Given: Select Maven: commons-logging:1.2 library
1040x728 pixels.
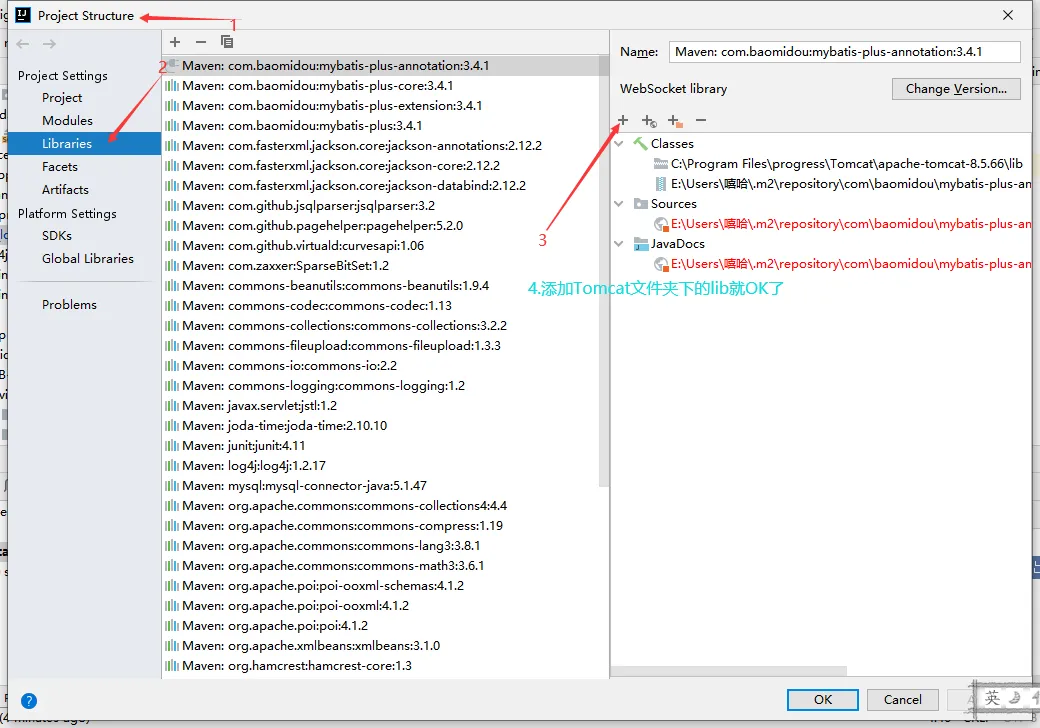Looking at the screenshot, I should click(x=383, y=385).
